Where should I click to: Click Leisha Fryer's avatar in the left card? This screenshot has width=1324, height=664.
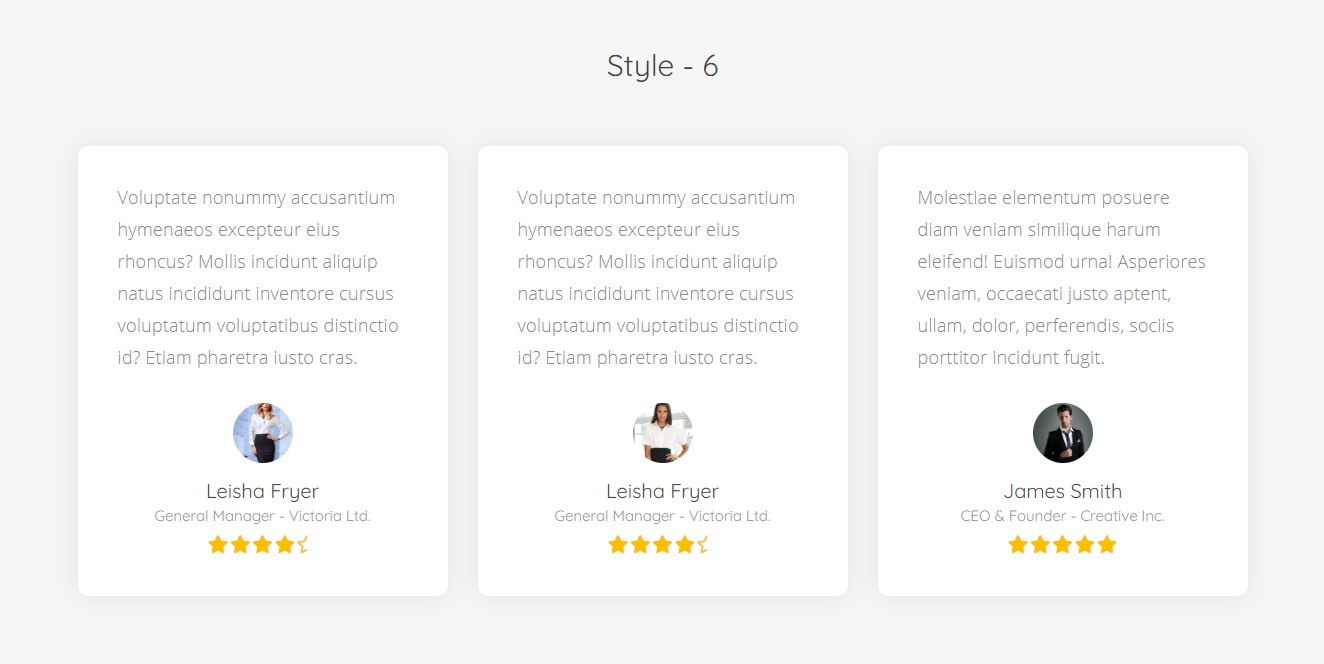tap(263, 433)
